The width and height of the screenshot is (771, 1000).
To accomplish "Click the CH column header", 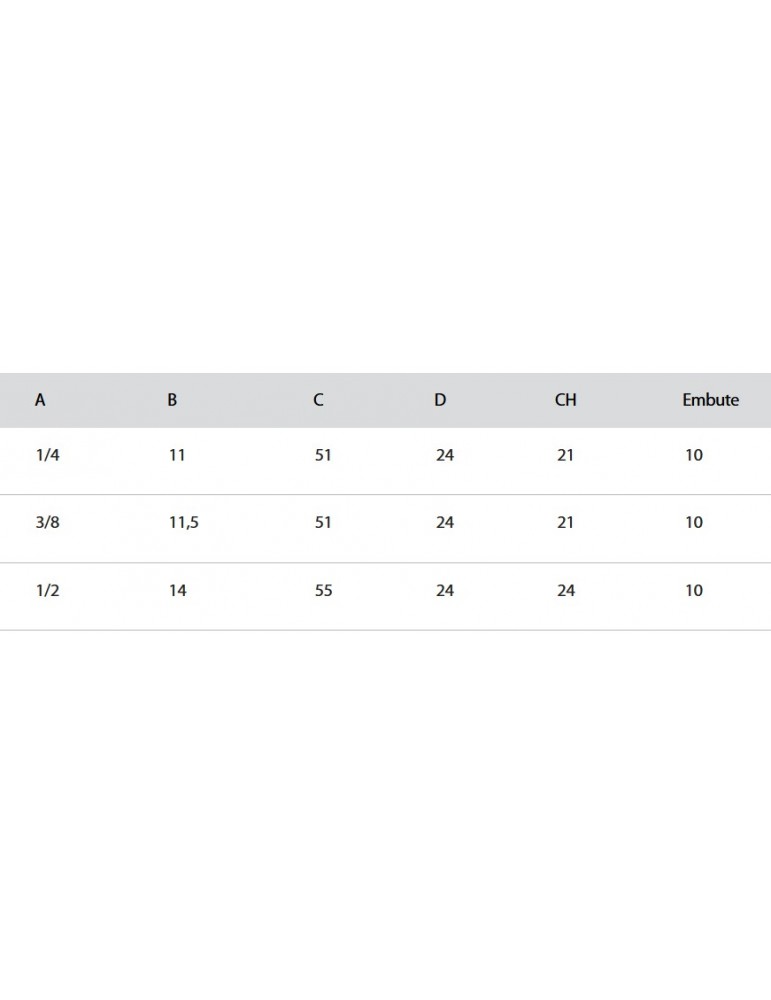I will (565, 400).
